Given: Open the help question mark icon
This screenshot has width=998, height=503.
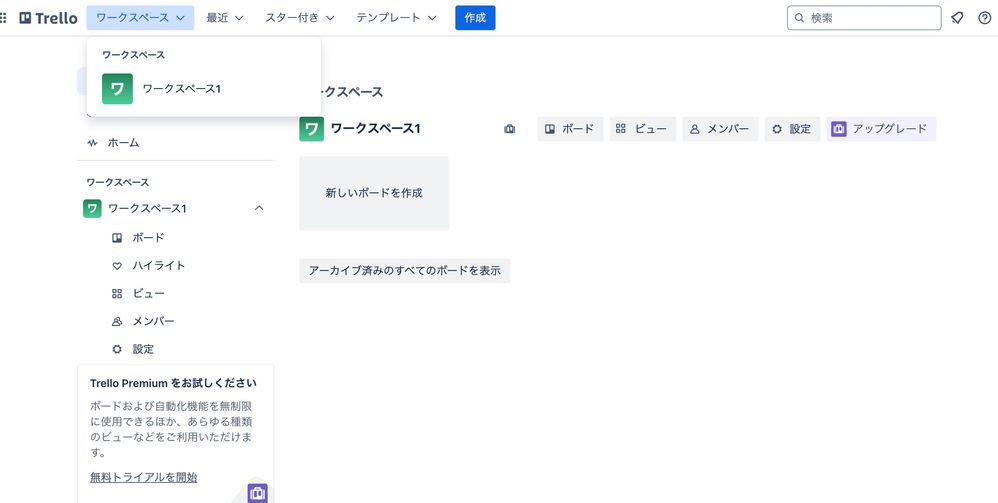Looking at the screenshot, I should (984, 18).
